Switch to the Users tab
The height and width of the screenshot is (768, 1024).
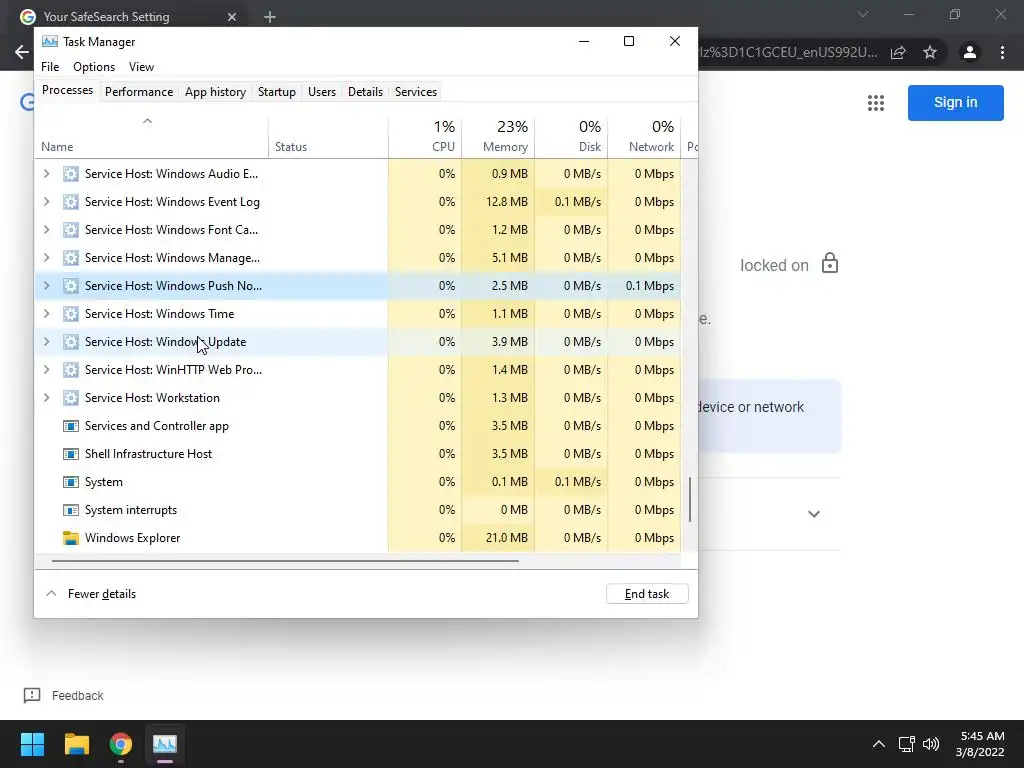pos(322,92)
